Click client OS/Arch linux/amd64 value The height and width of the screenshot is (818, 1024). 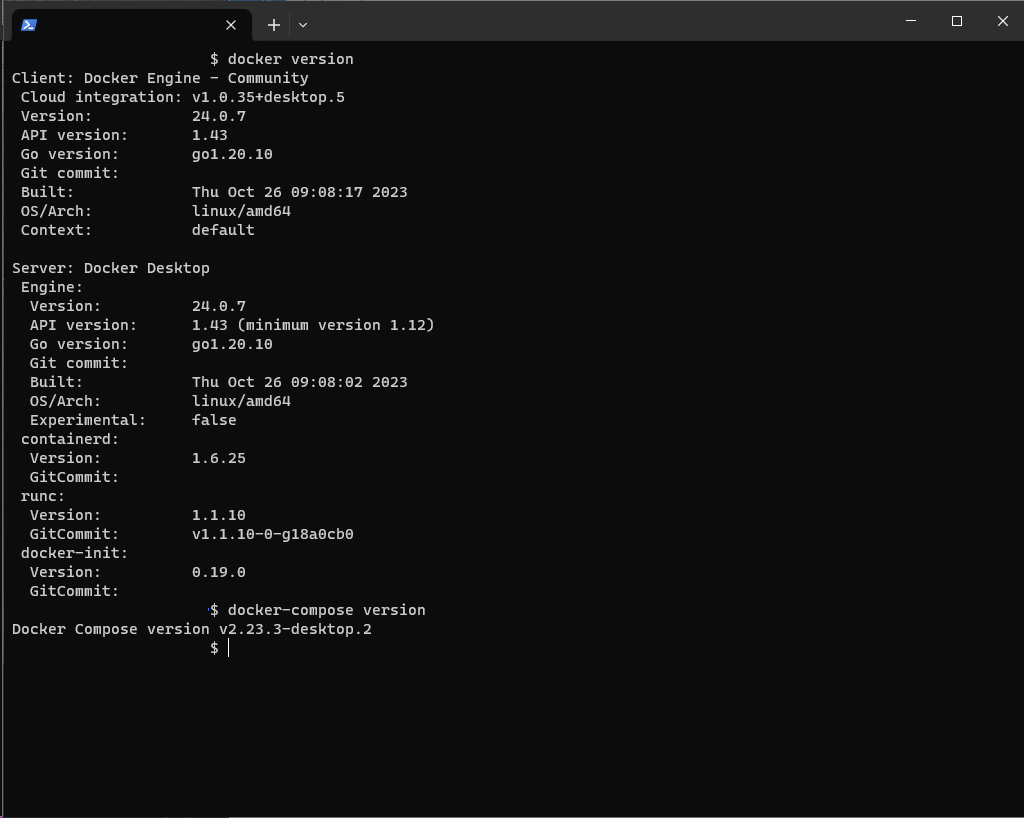(x=241, y=211)
